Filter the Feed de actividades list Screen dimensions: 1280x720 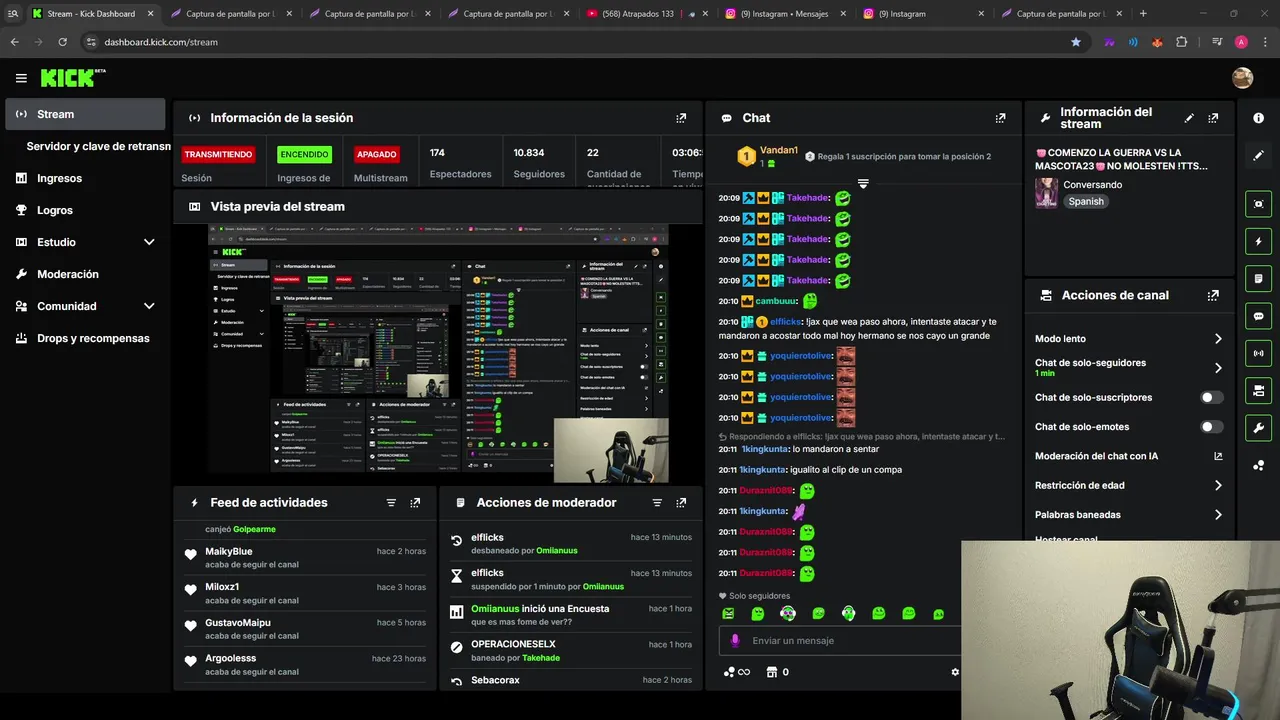pyautogui.click(x=391, y=503)
